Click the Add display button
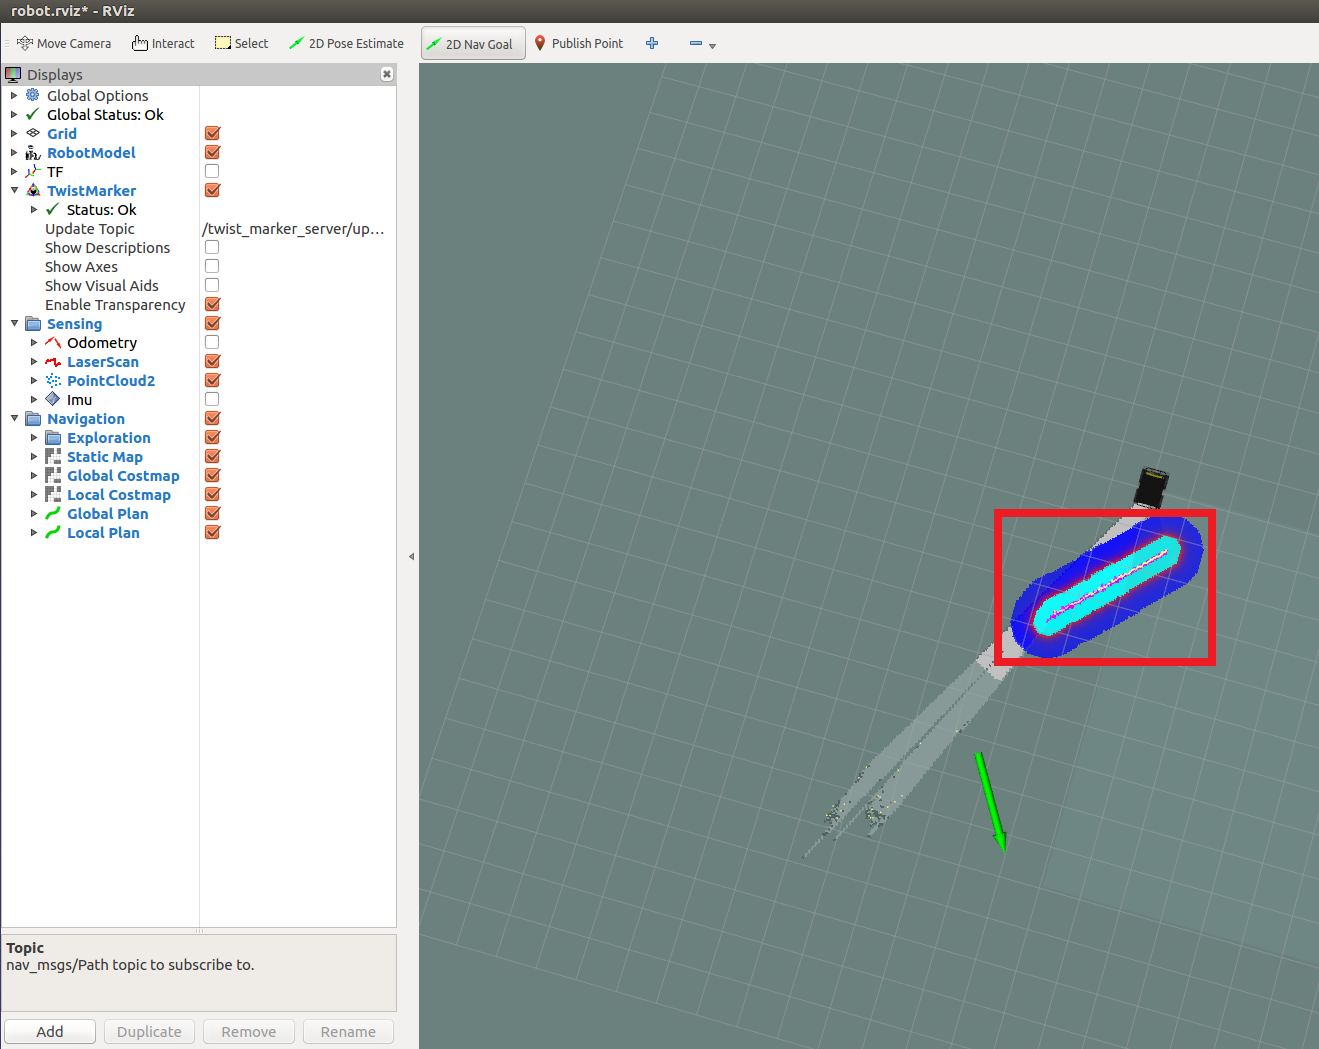 50,1031
